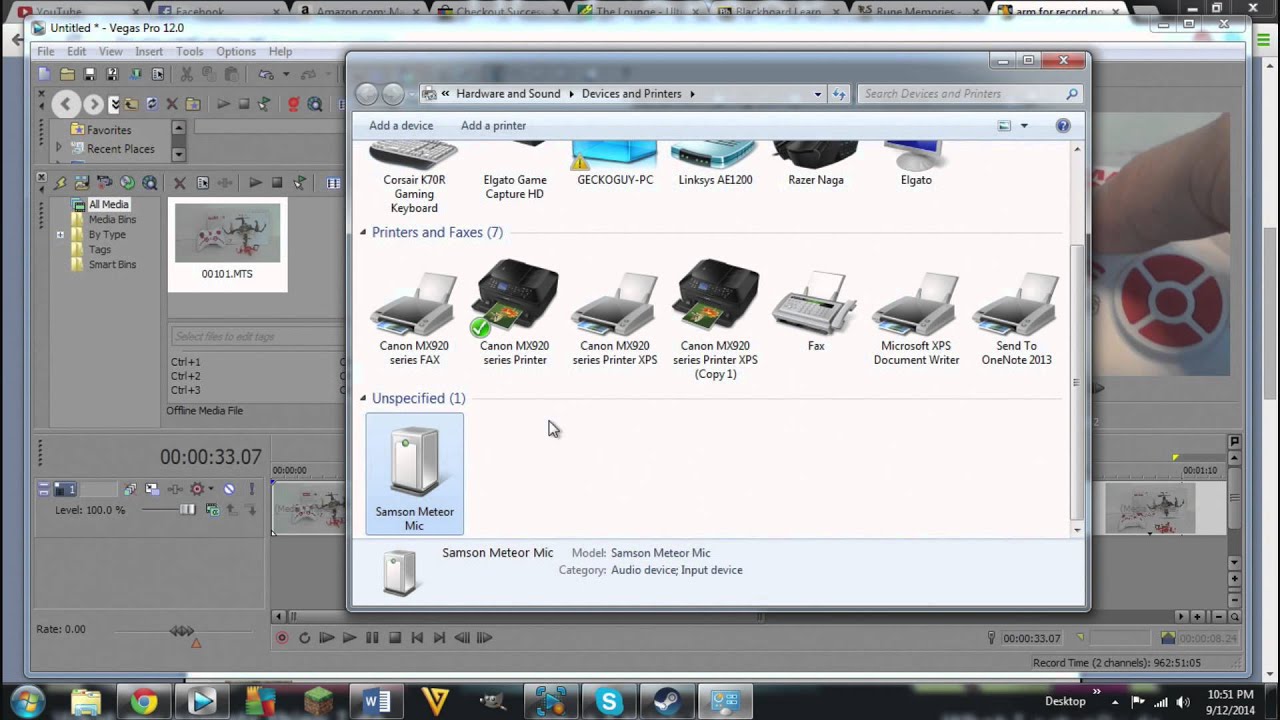Image resolution: width=1280 pixels, height=720 pixels.
Task: Open the Undo history dropdown arrow
Action: pyautogui.click(x=285, y=75)
